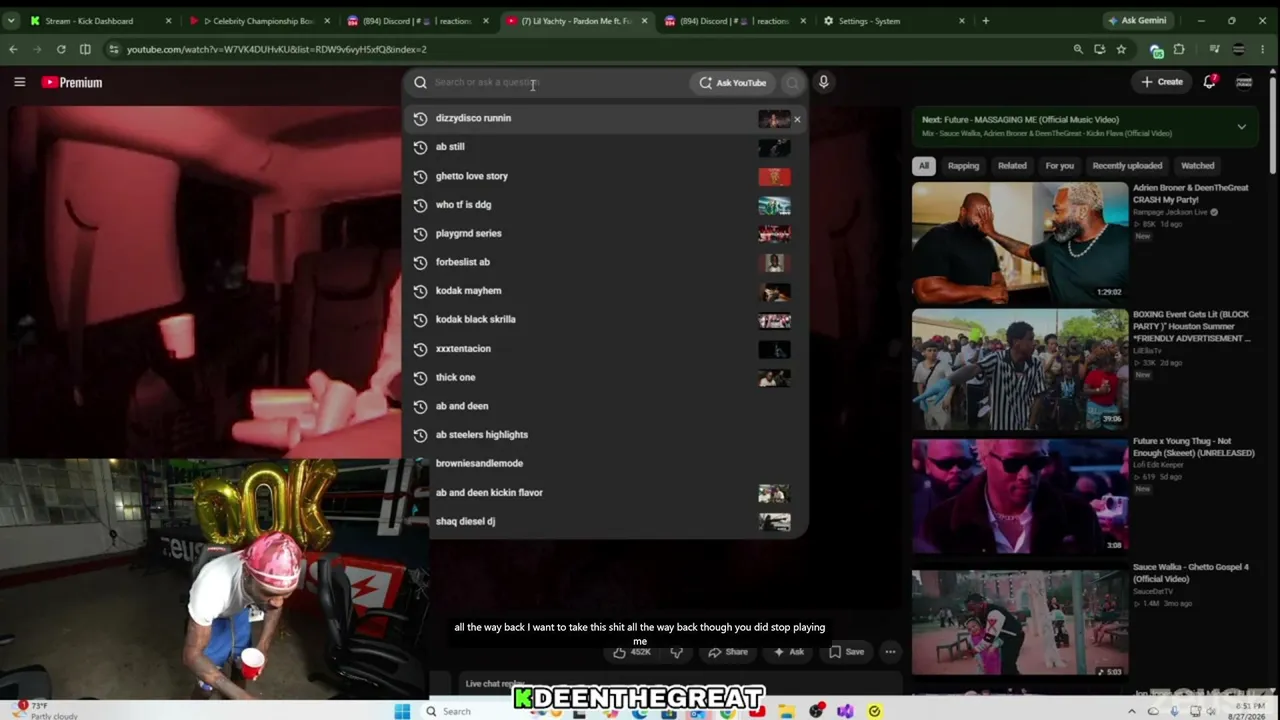Select the 'For you' filter chip
Image resolution: width=1280 pixels, height=720 pixels.
coord(1059,166)
